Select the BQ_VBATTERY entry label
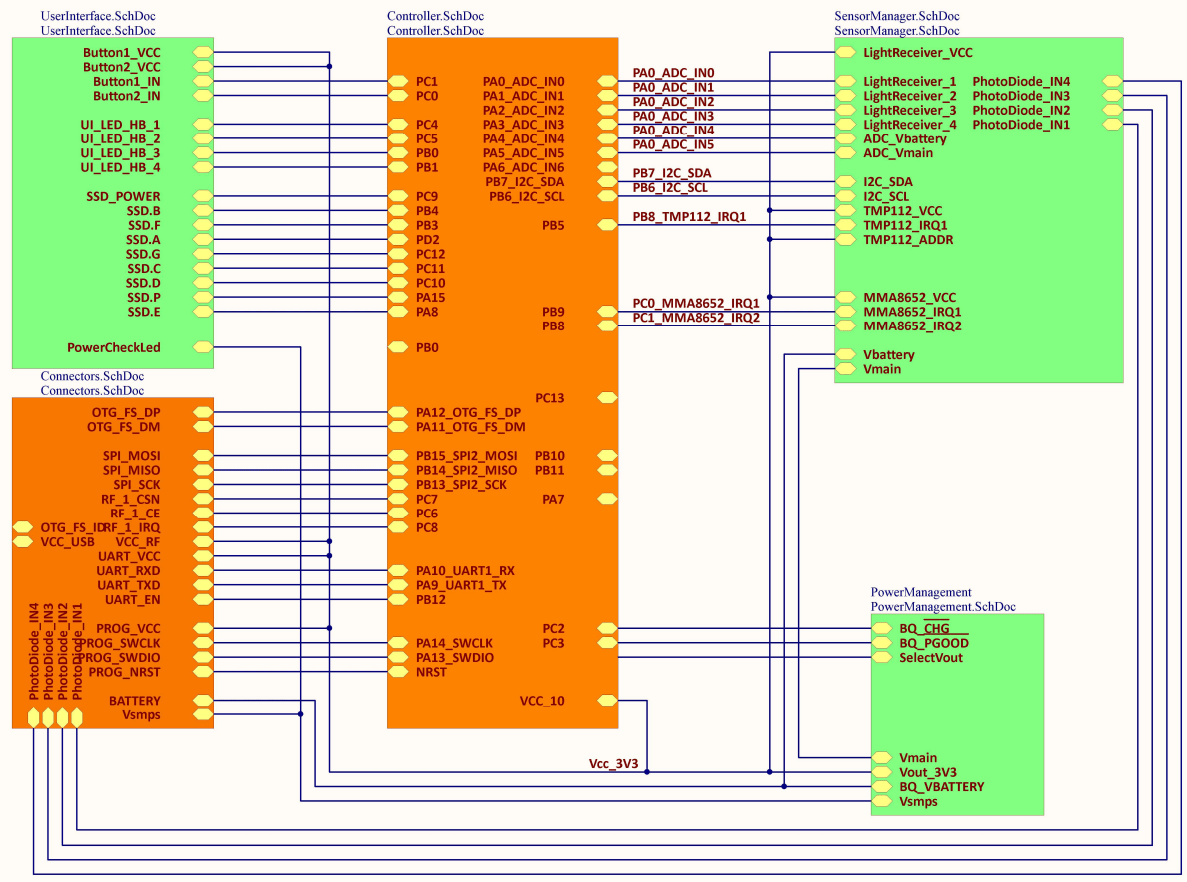This screenshot has height=882, width=1187. 941,787
